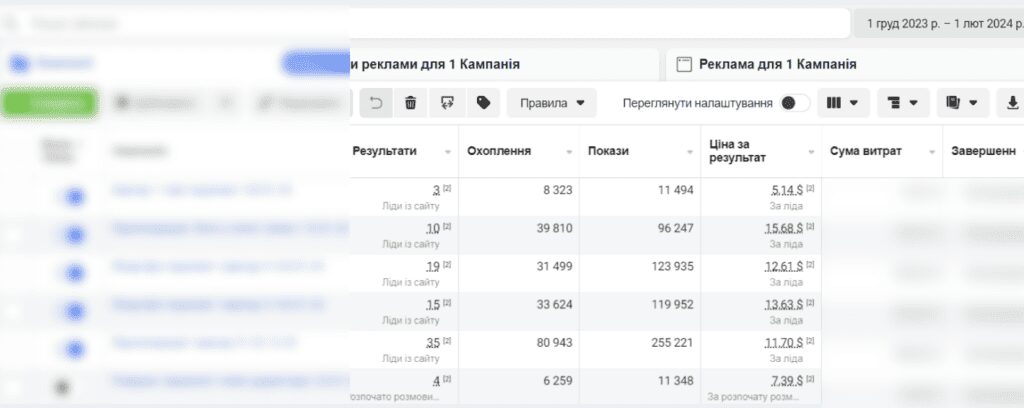
Task: Click impressions value 119 952
Action: click(x=673, y=304)
